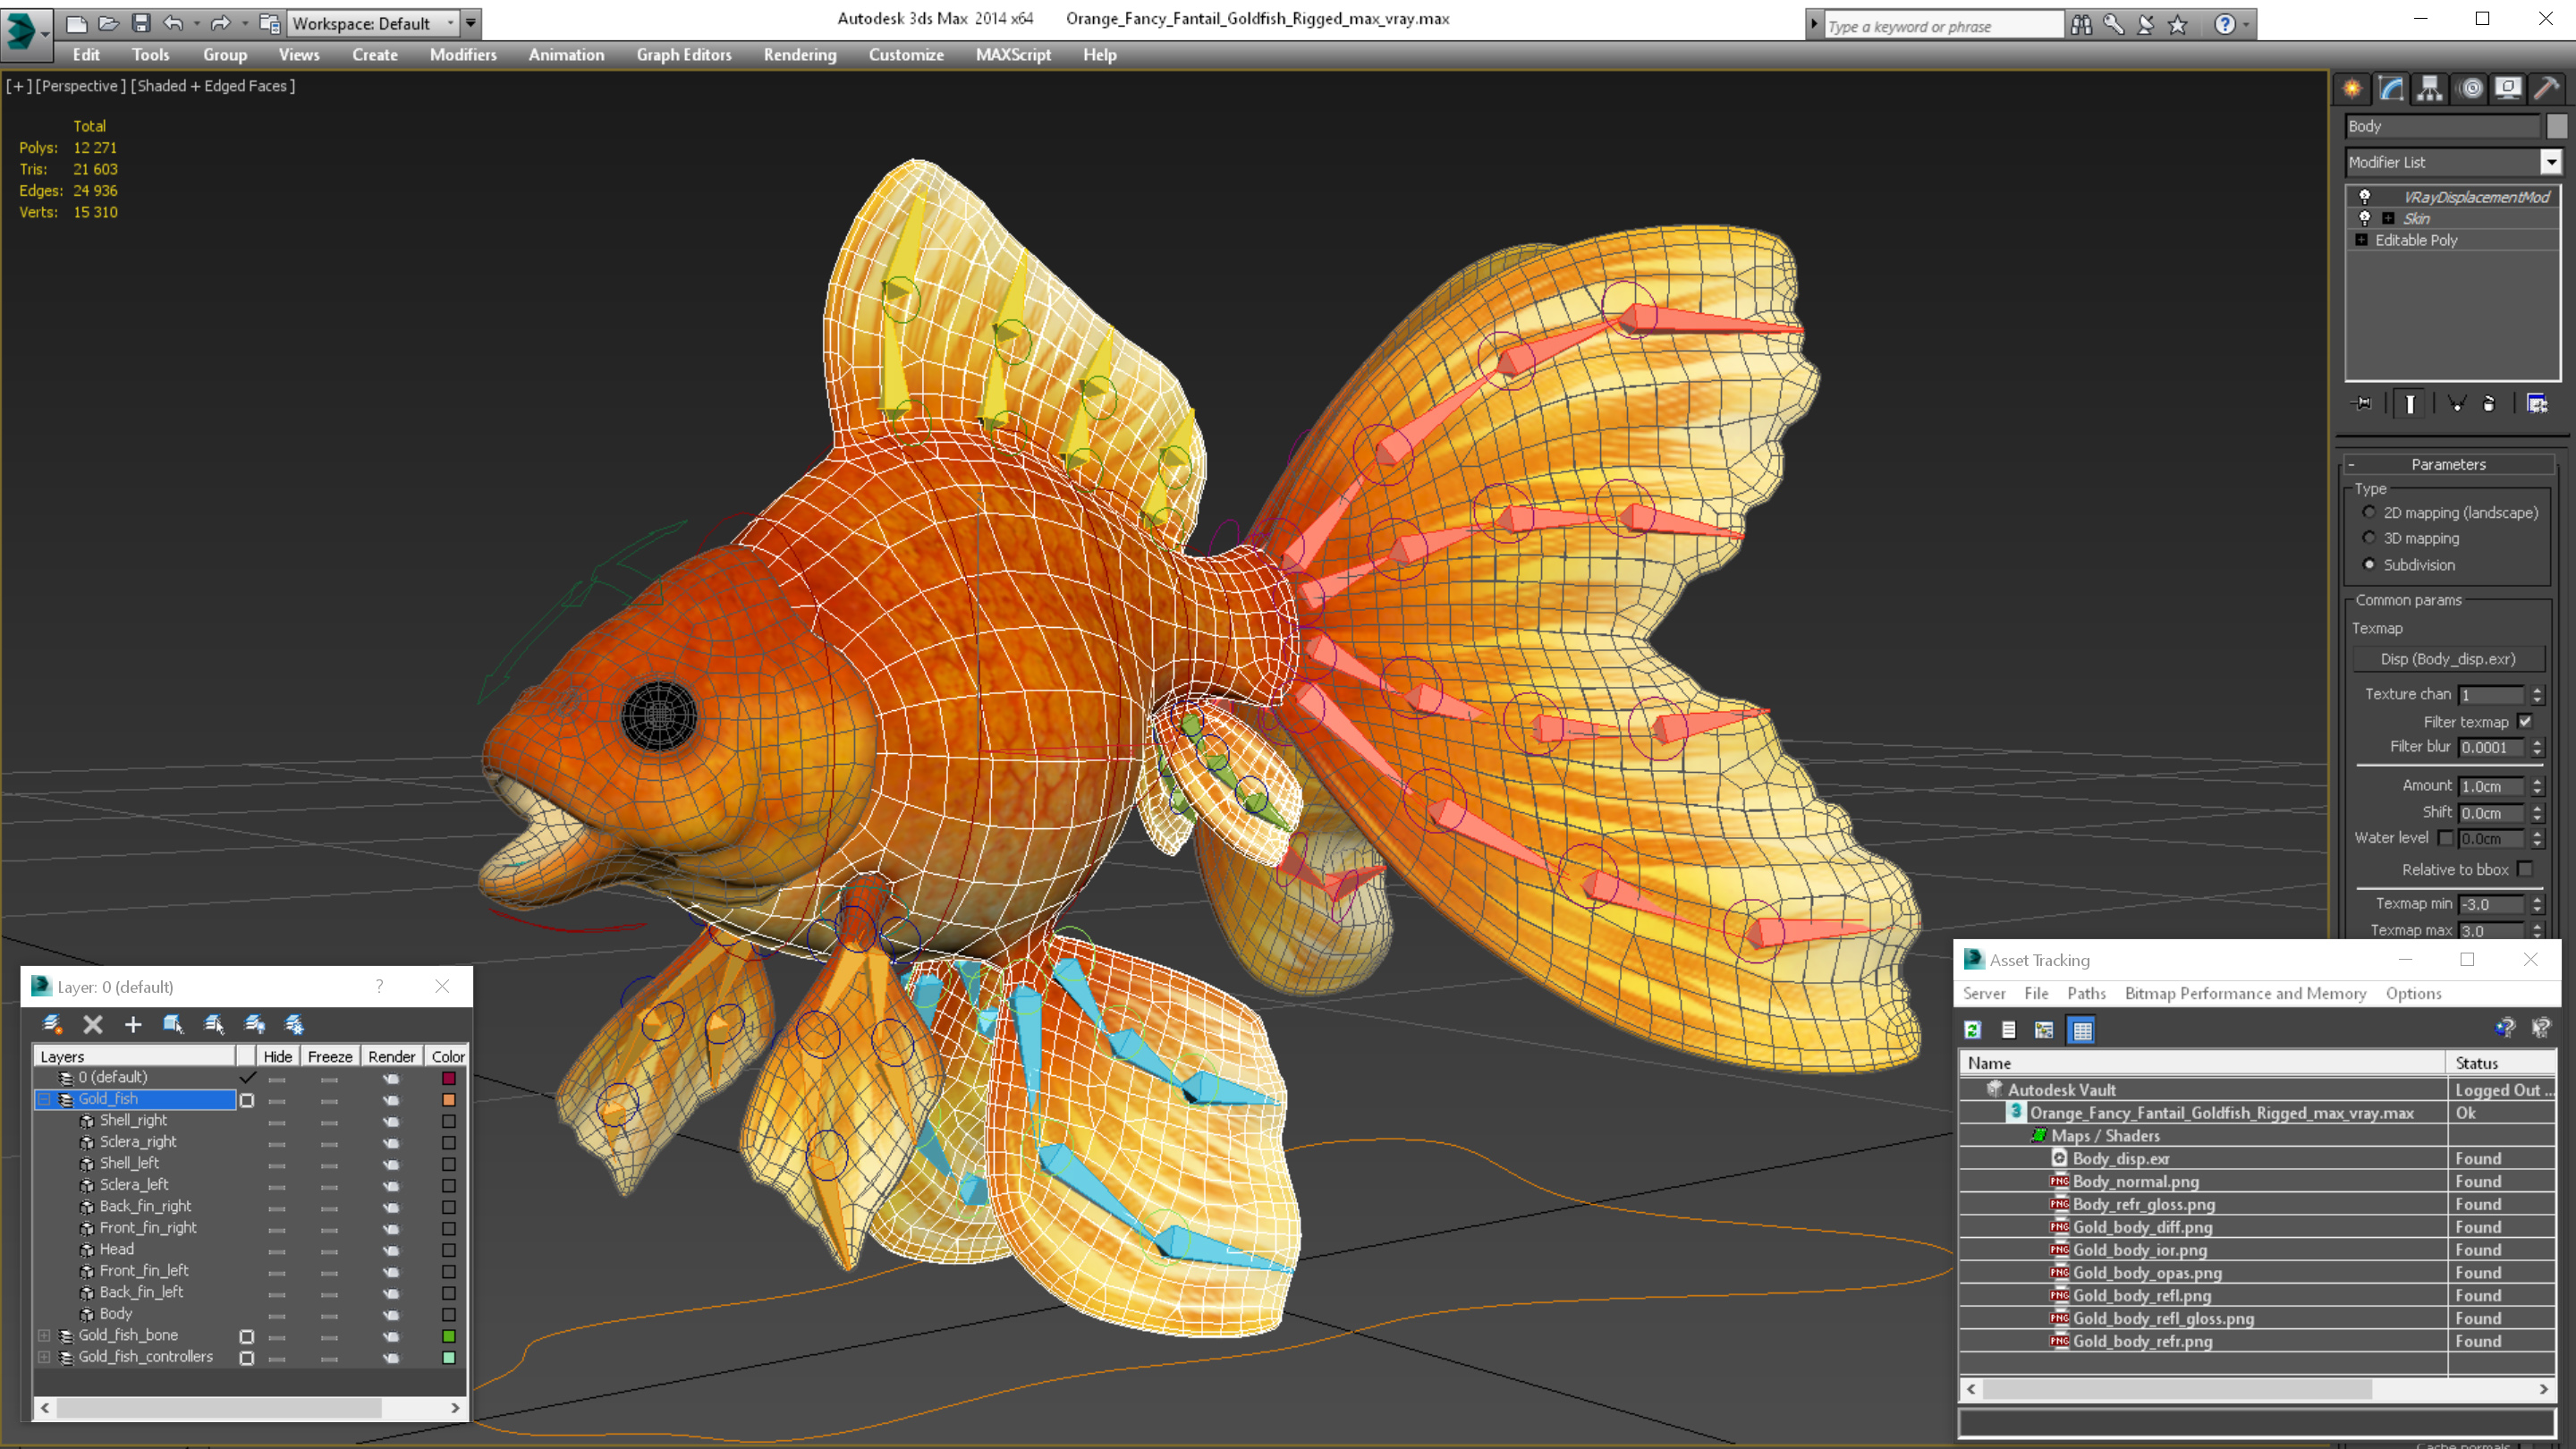Collapse the Gold_fish layer
Screen dimensions: 2576x1449
(x=44, y=1099)
